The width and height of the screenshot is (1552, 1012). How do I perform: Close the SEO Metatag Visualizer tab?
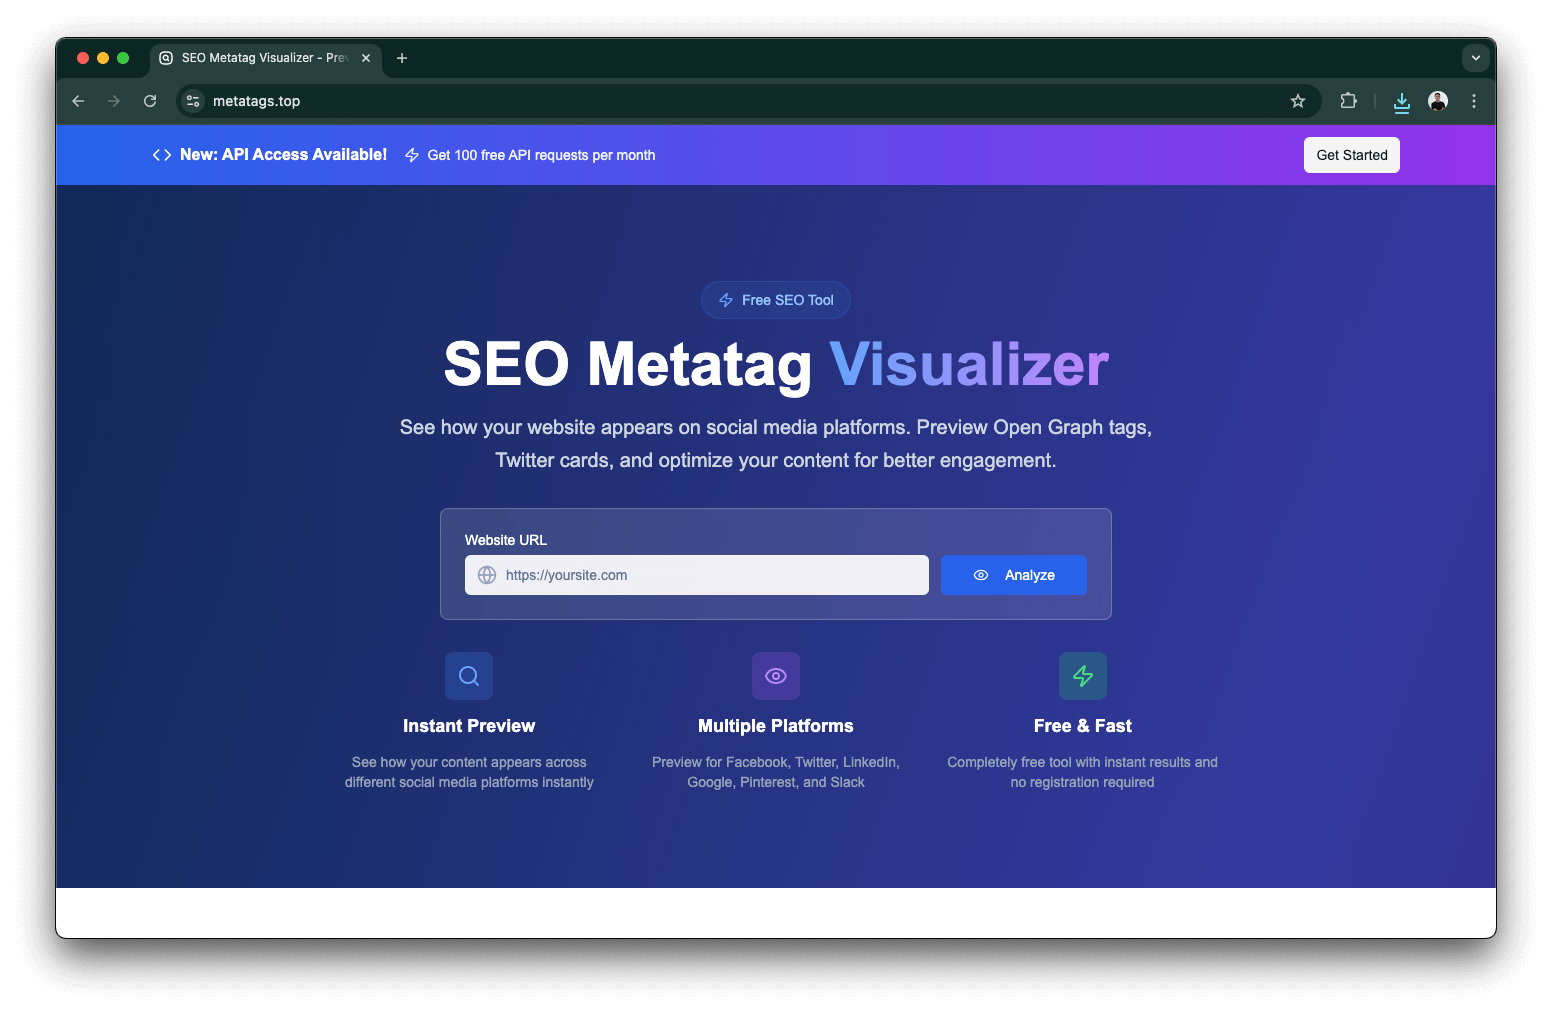tap(366, 58)
